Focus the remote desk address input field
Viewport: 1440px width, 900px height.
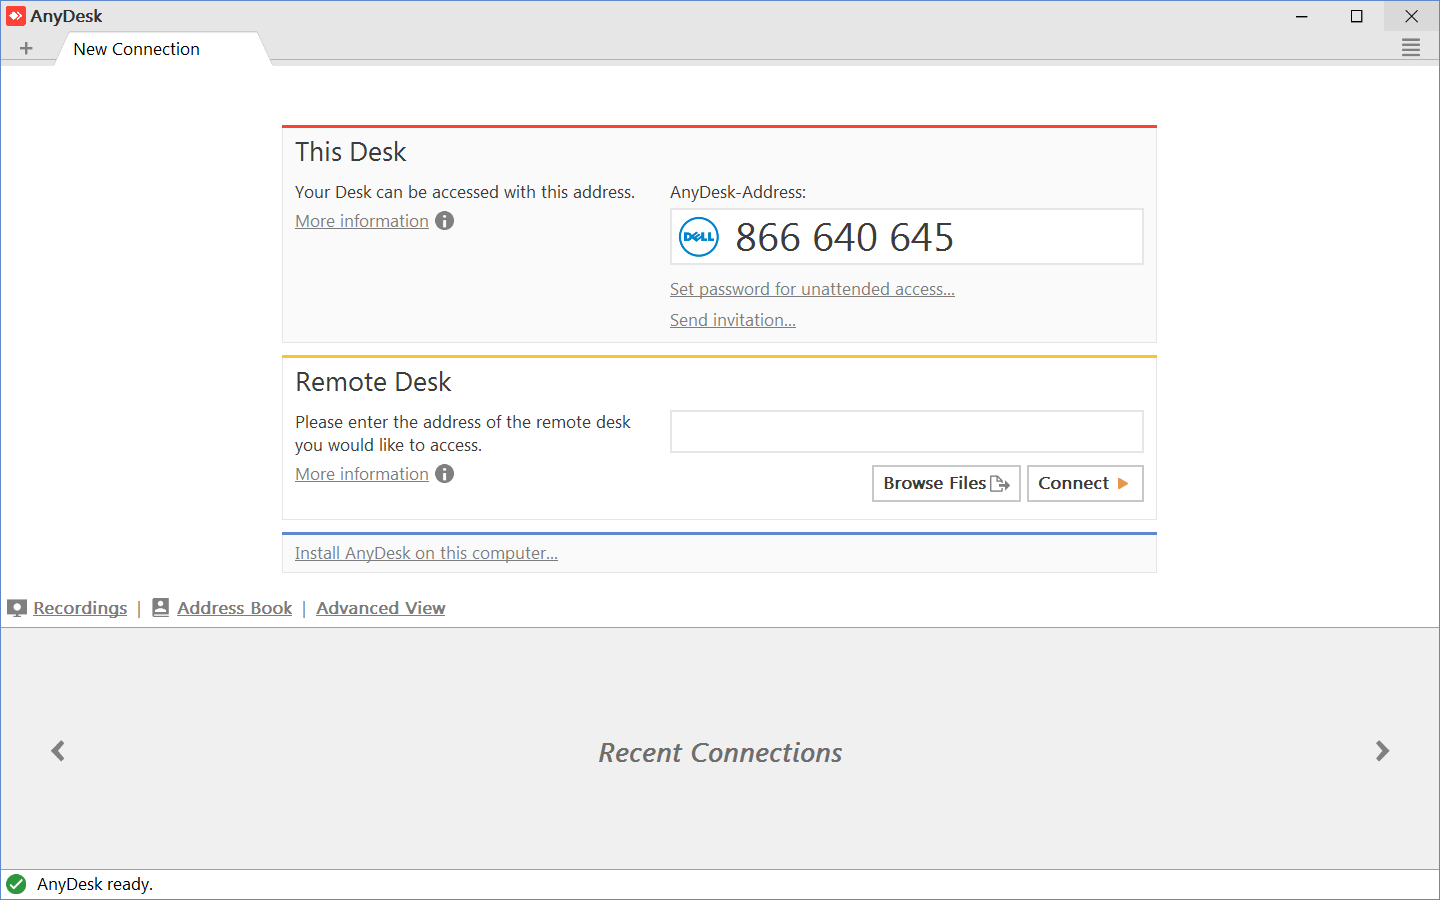[907, 431]
